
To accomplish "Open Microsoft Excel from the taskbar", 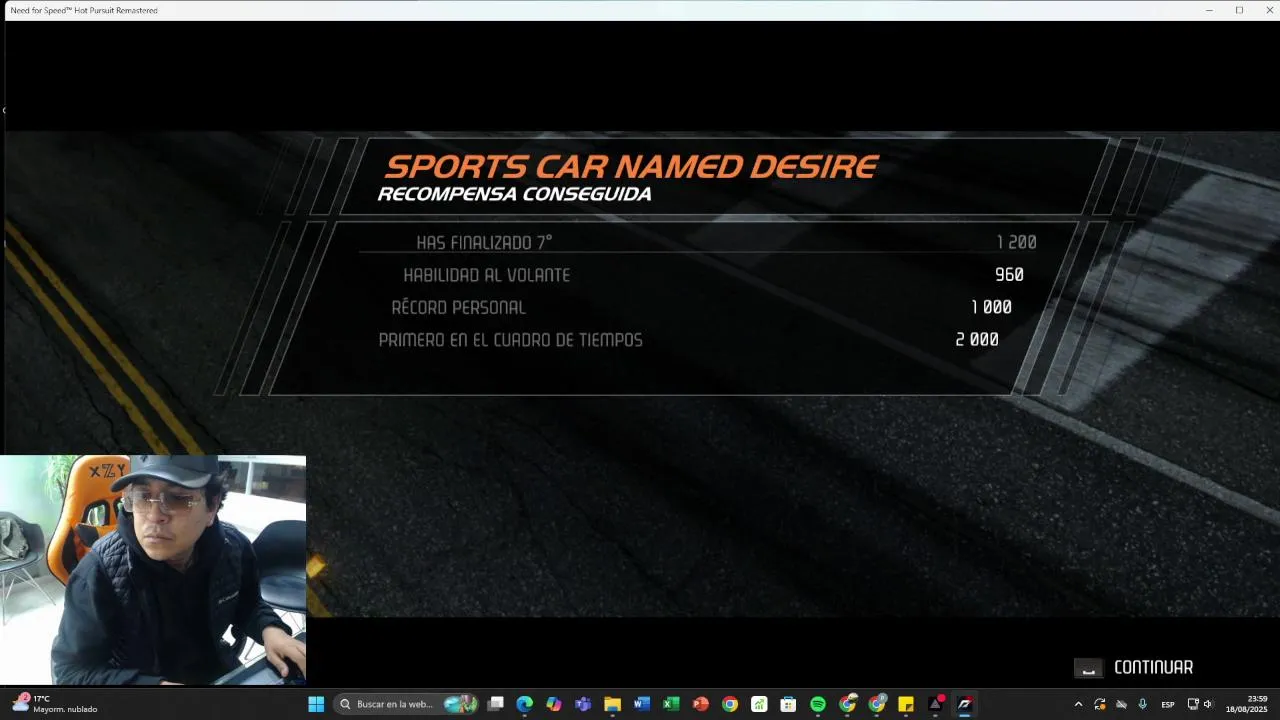I will click(671, 704).
